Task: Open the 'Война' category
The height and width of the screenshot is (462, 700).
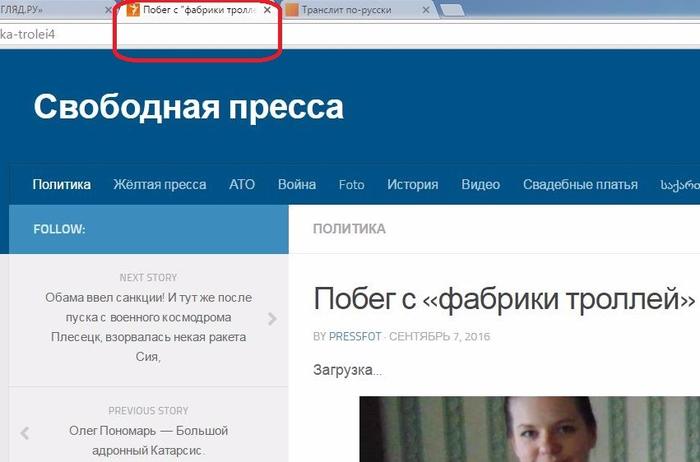Action: point(297,184)
